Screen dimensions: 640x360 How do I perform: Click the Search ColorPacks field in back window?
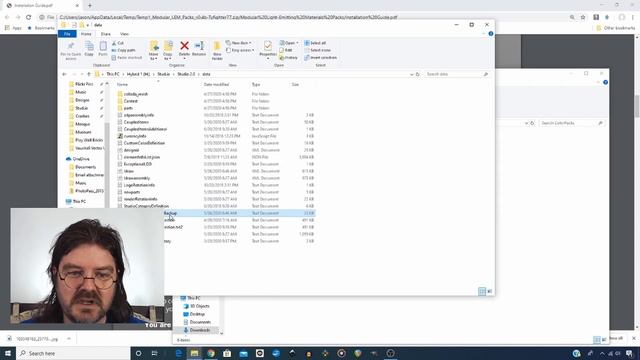pos(571,123)
